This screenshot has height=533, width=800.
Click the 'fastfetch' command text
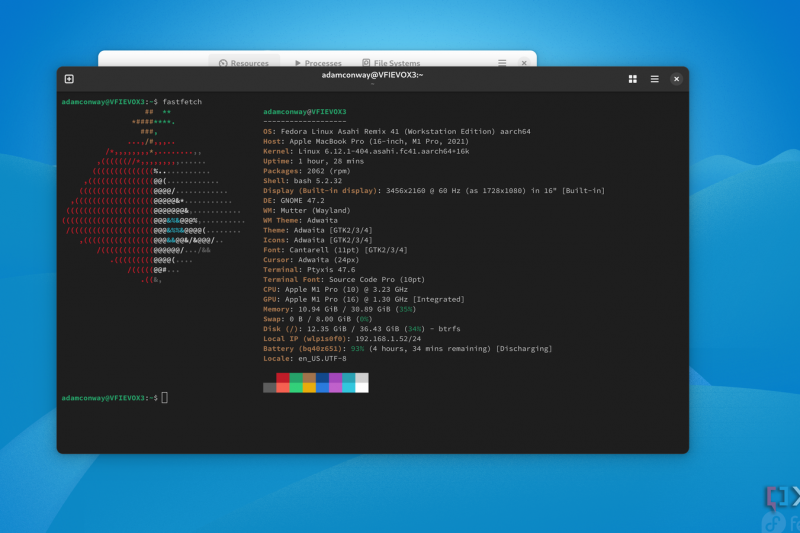[182, 102]
